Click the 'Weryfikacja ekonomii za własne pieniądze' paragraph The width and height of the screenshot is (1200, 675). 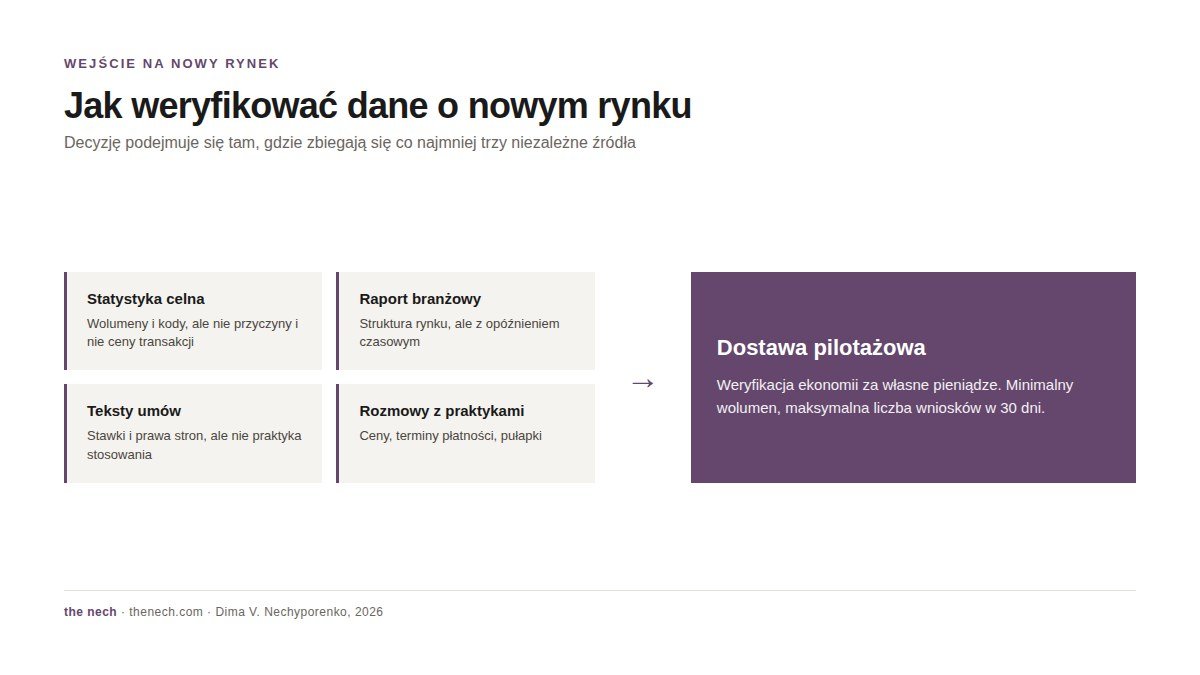pyautogui.click(x=895, y=396)
